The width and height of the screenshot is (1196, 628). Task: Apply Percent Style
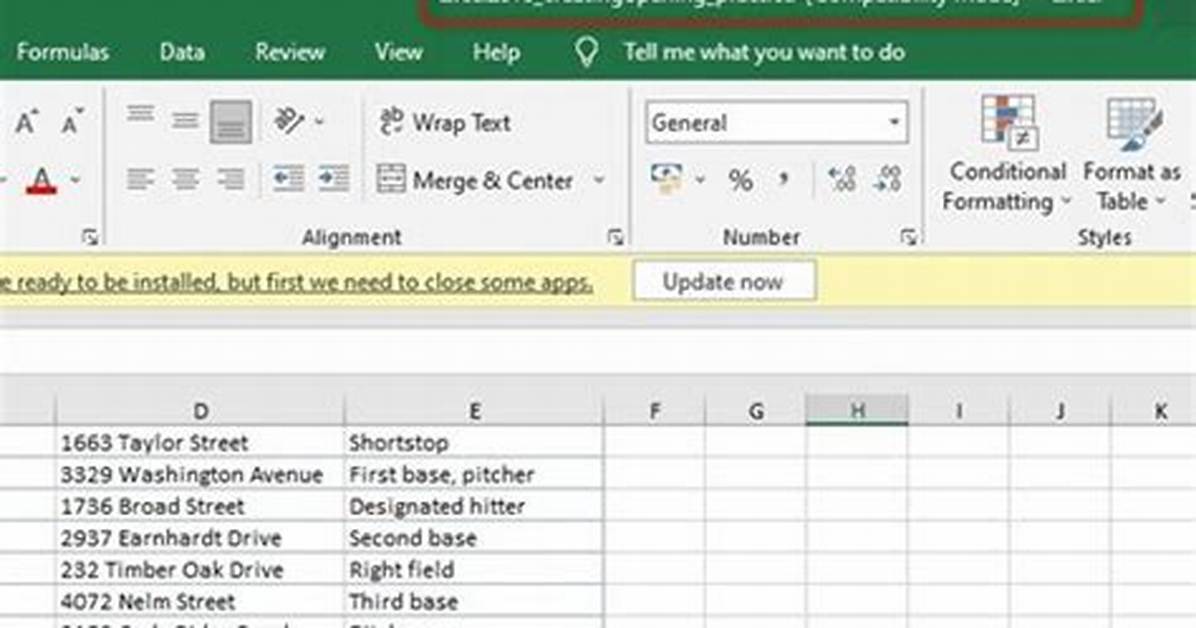741,181
